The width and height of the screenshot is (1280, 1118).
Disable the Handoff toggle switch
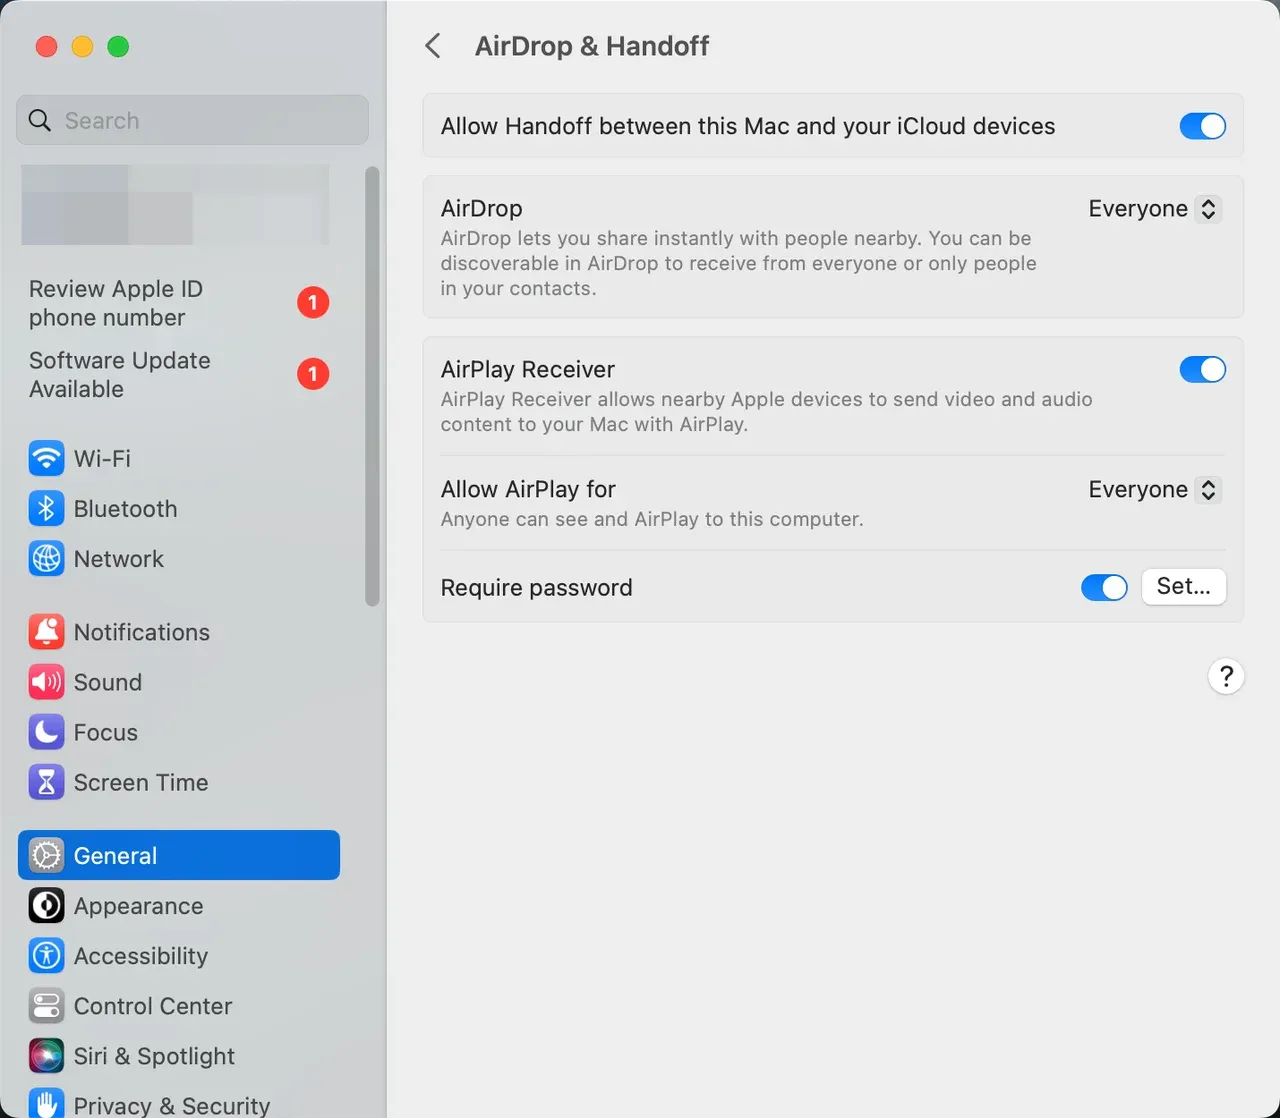[x=1202, y=126]
